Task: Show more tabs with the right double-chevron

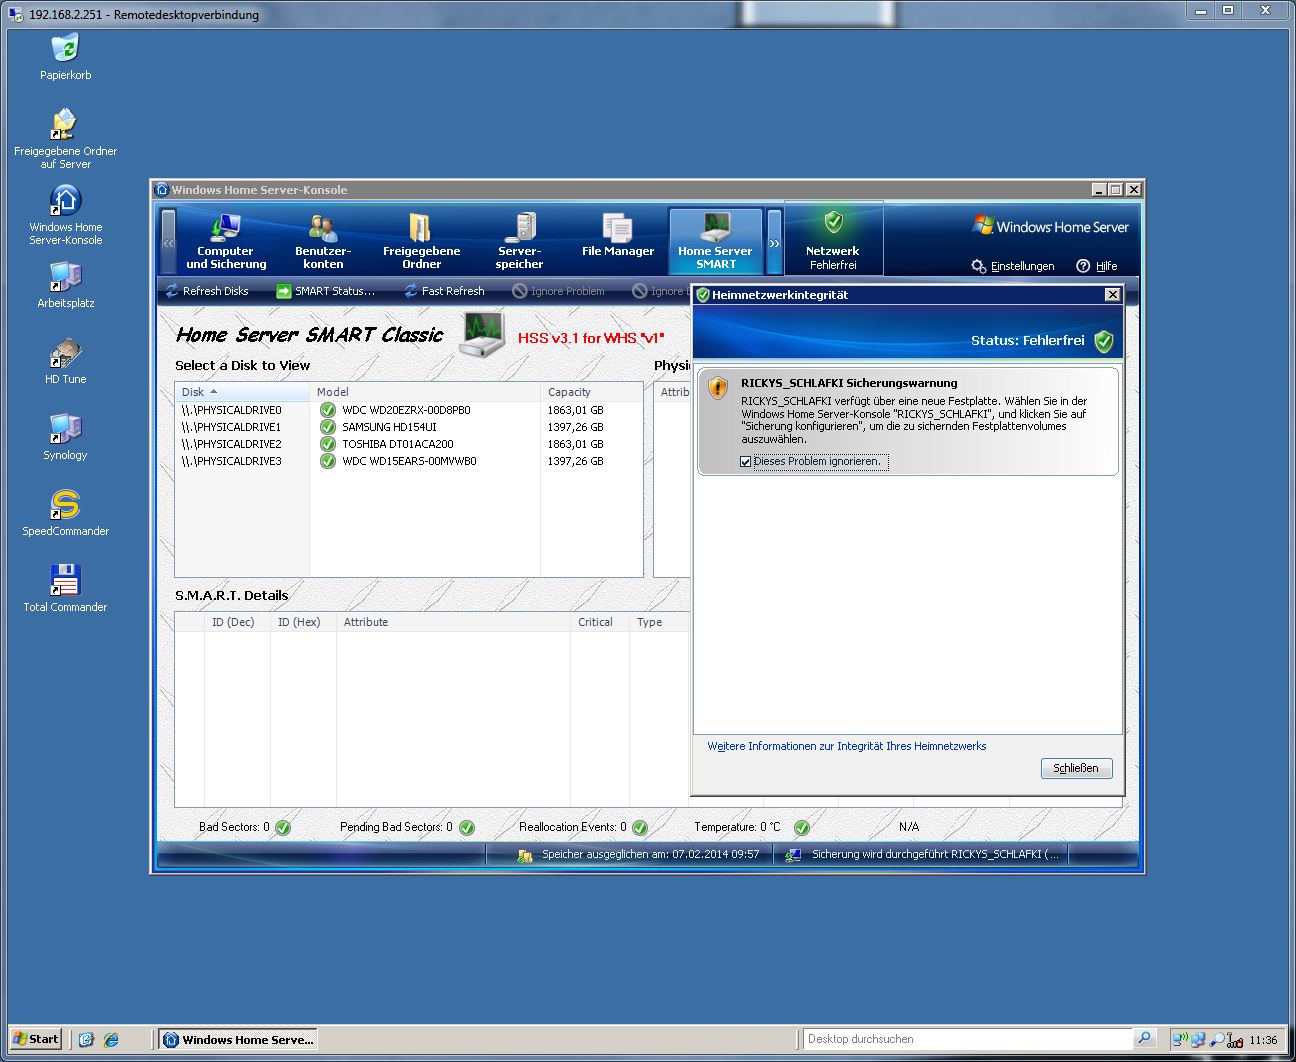Action: [x=774, y=242]
